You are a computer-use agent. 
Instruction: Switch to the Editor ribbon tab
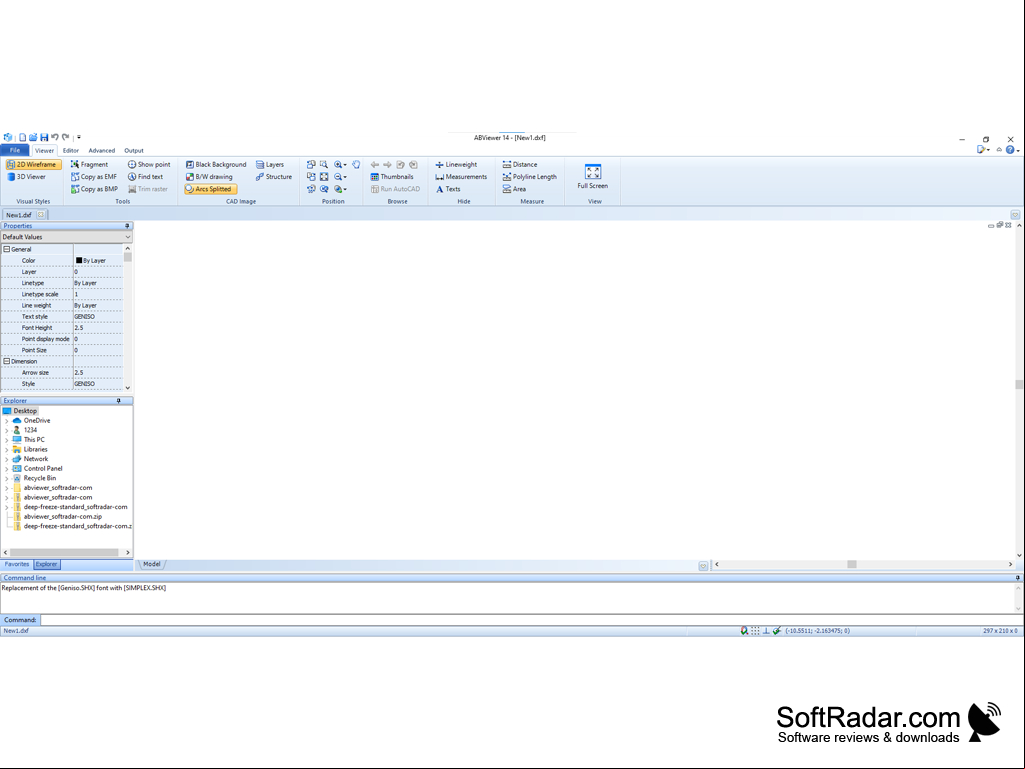[x=71, y=150]
